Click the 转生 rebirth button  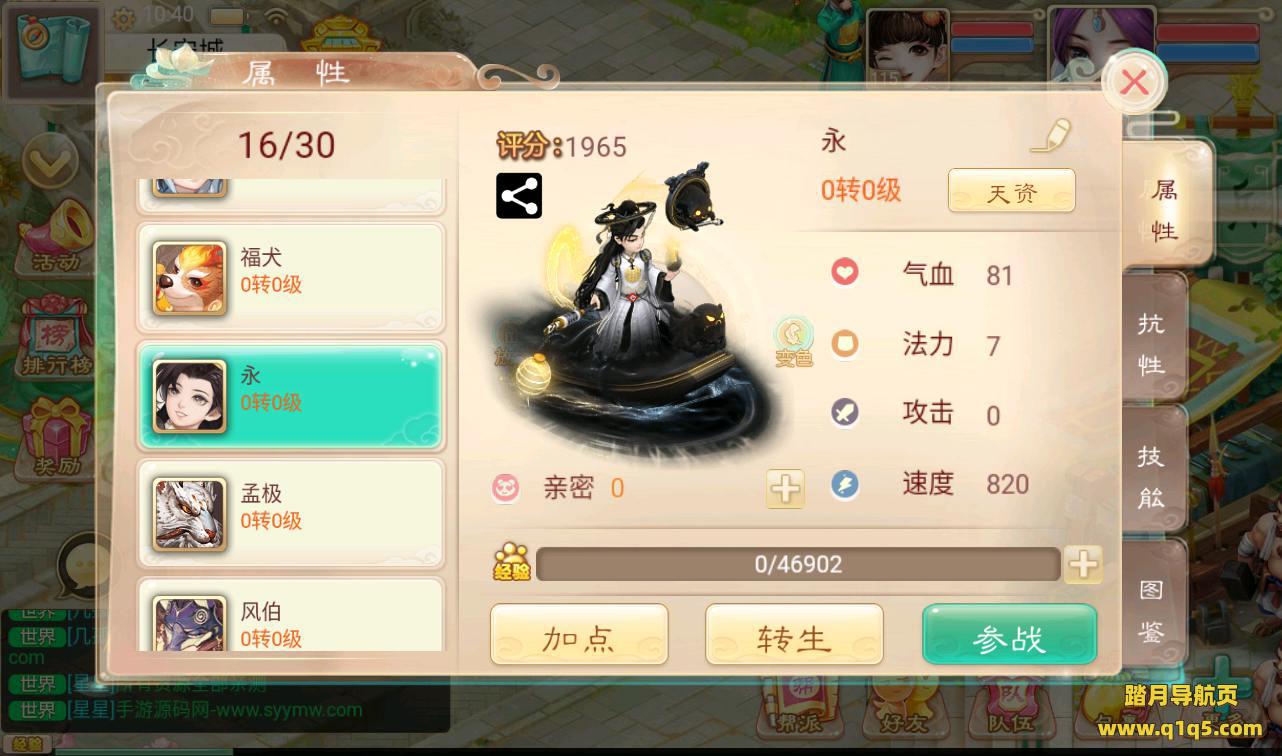[x=794, y=635]
